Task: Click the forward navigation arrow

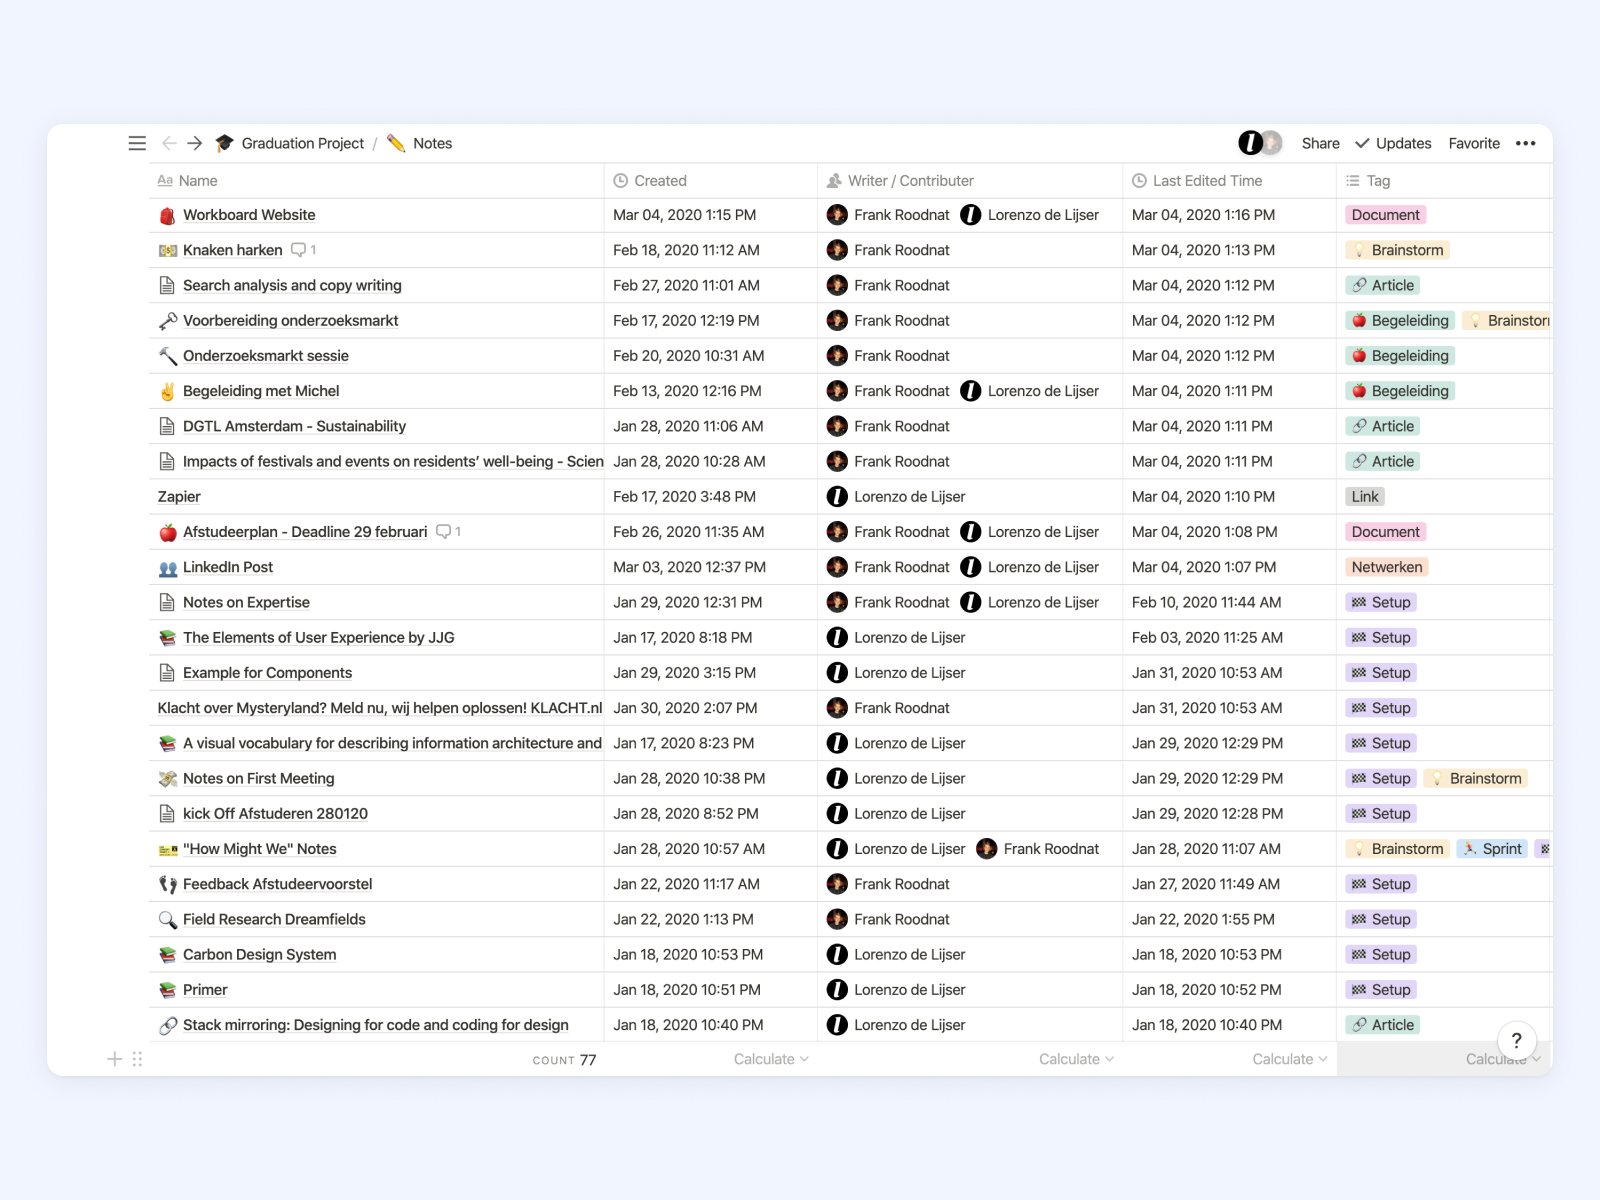Action: click(195, 144)
